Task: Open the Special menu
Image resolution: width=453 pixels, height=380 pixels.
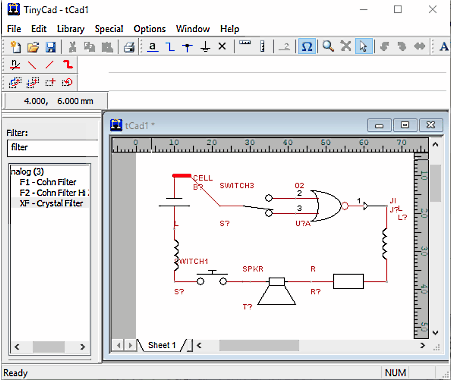Action: tap(109, 29)
